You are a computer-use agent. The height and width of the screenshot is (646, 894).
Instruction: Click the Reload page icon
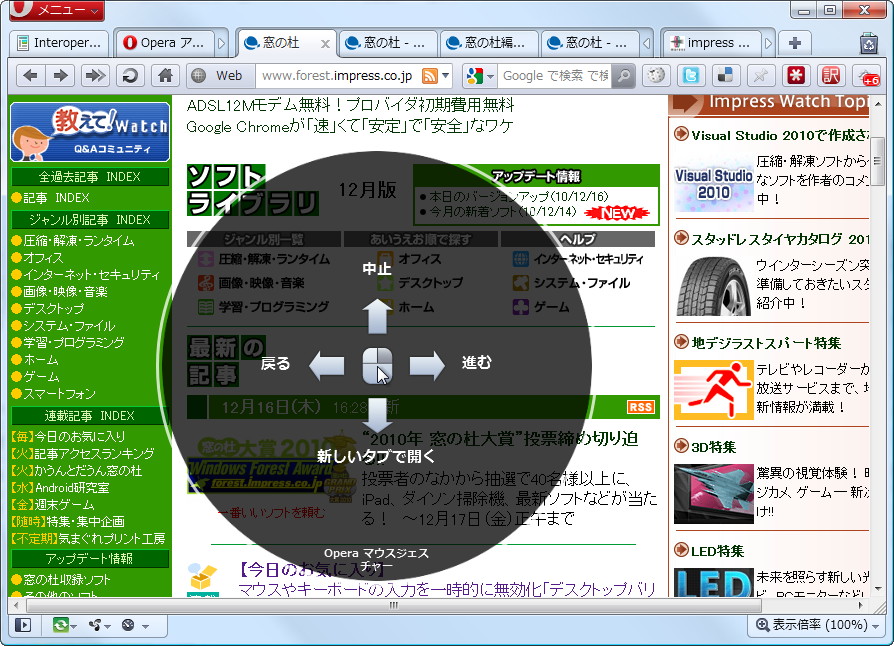click(x=128, y=75)
